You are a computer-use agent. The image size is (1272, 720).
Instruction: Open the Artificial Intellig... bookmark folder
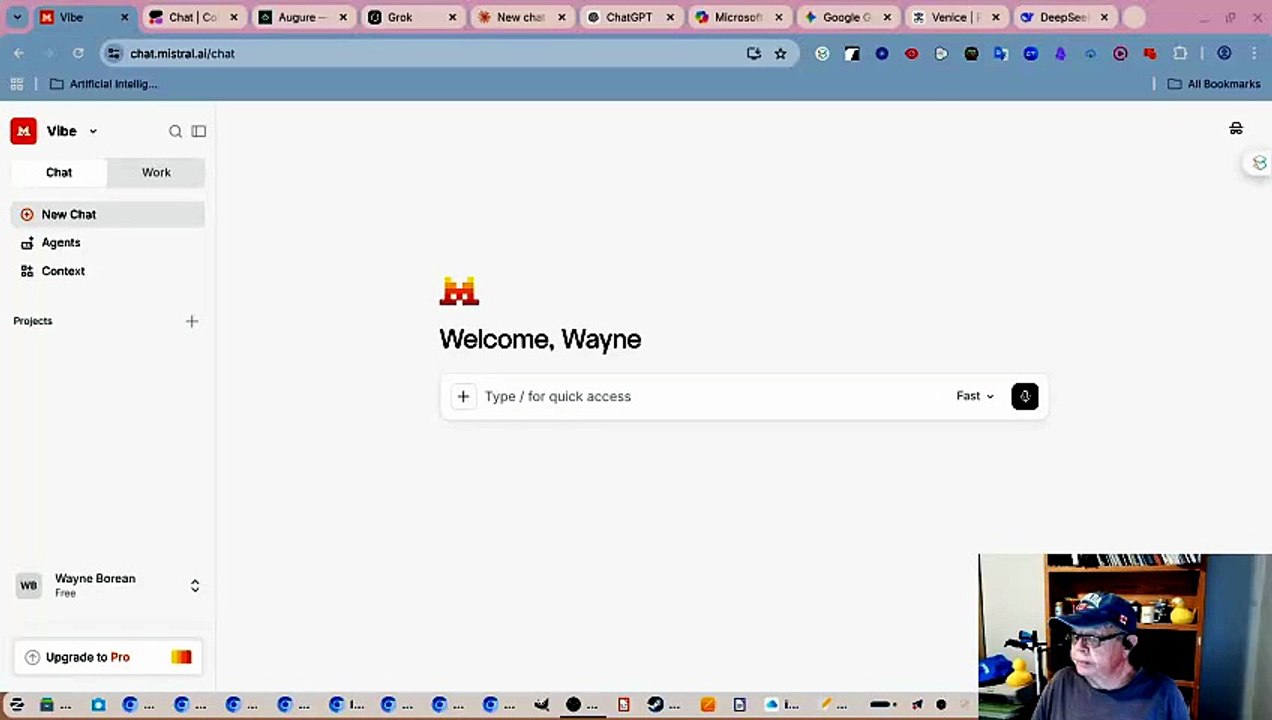coord(104,84)
